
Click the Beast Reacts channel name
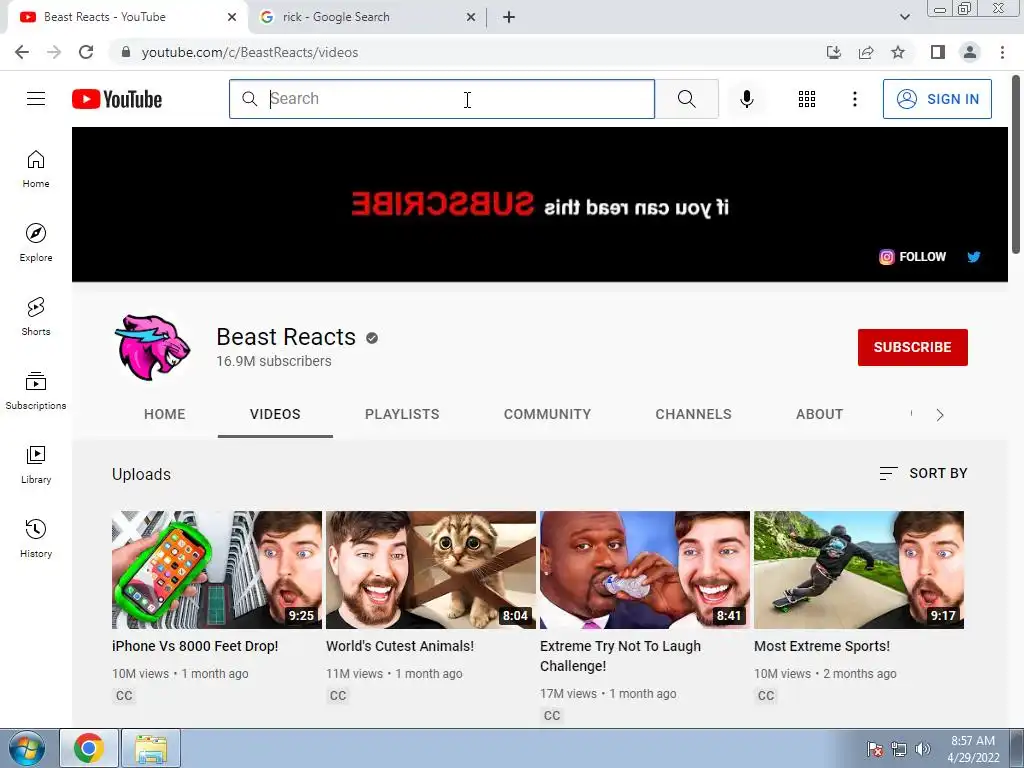click(x=285, y=337)
